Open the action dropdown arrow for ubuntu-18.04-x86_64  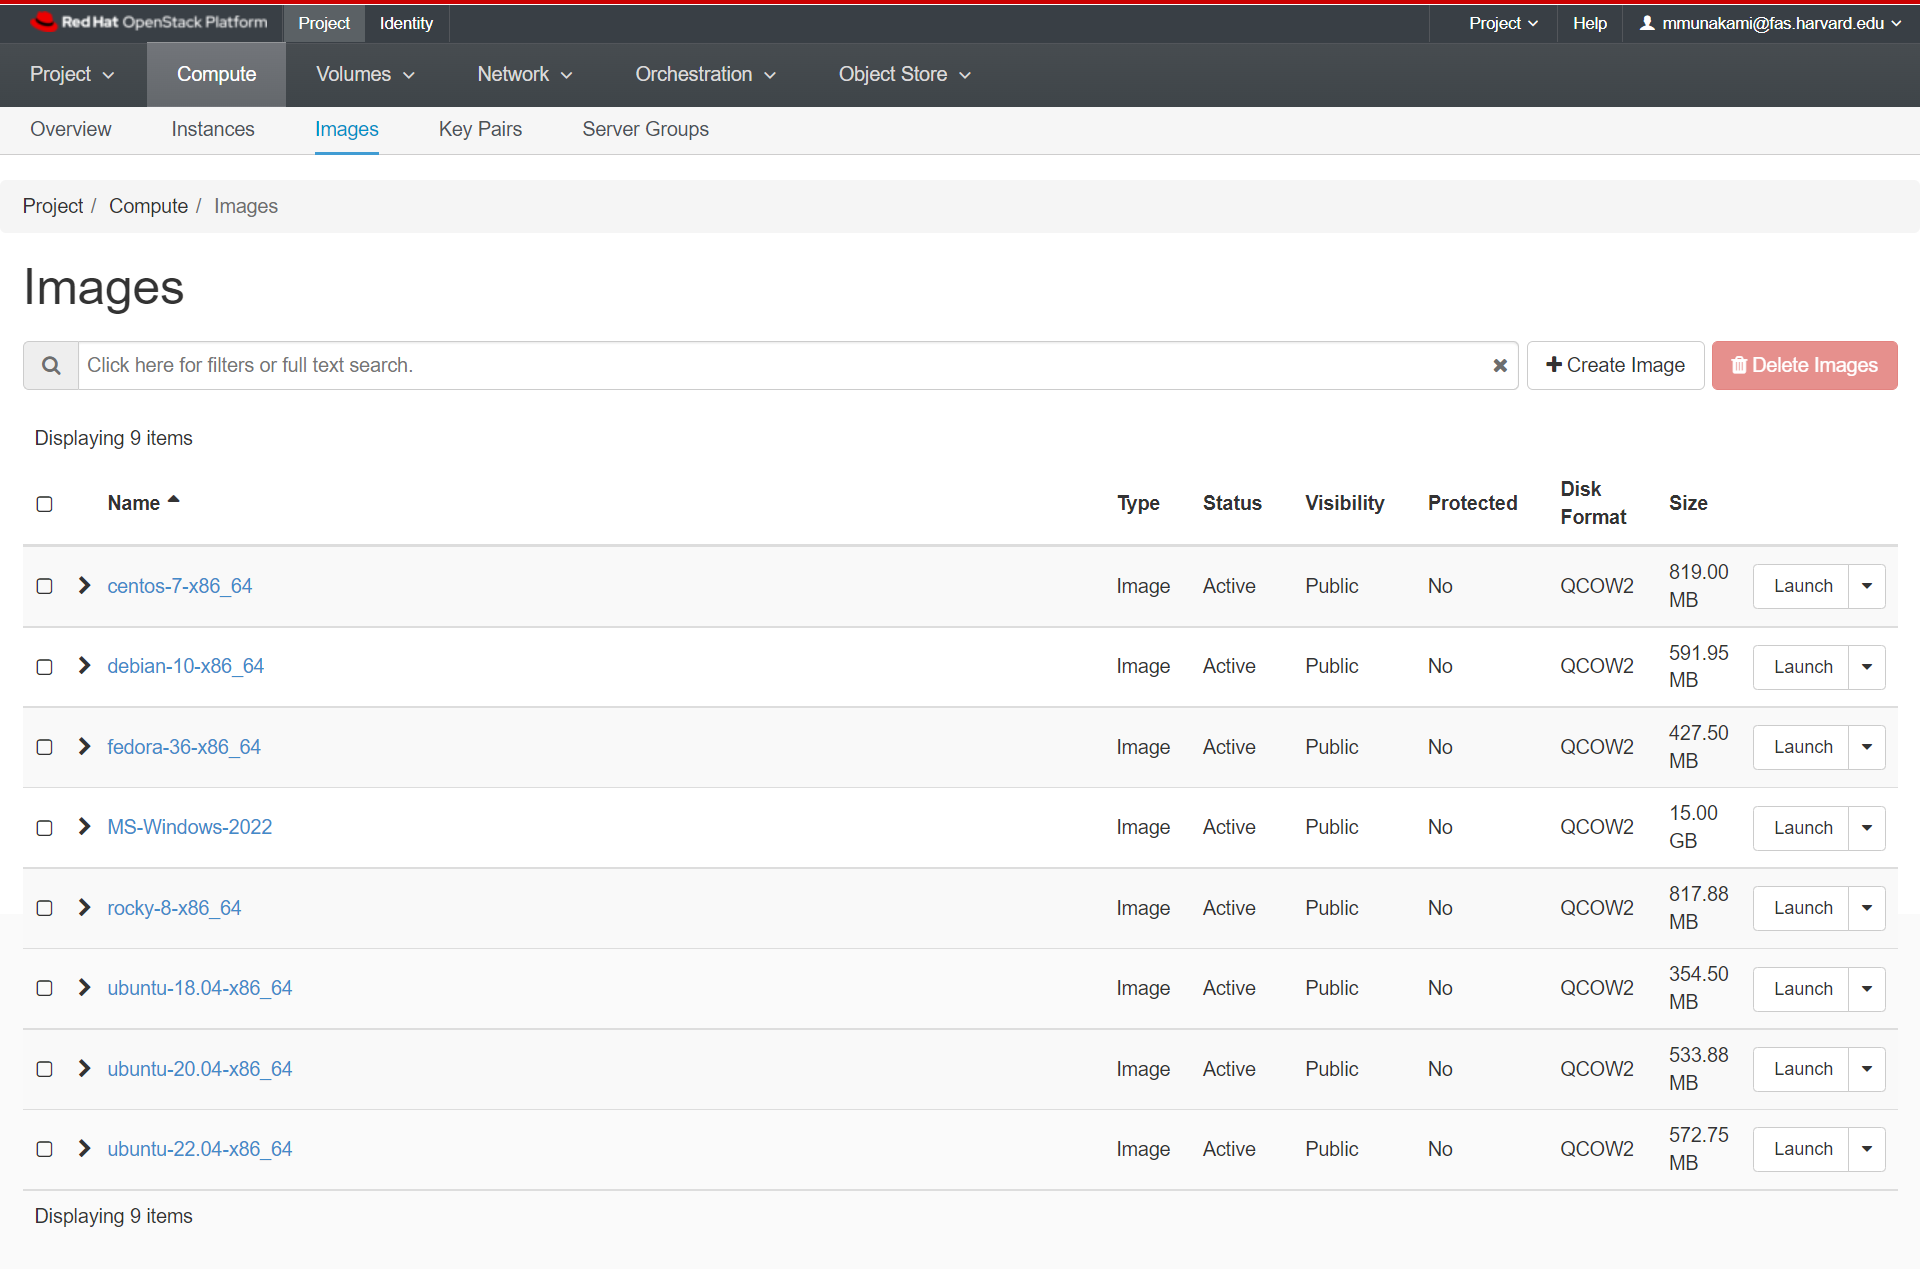[x=1867, y=989]
